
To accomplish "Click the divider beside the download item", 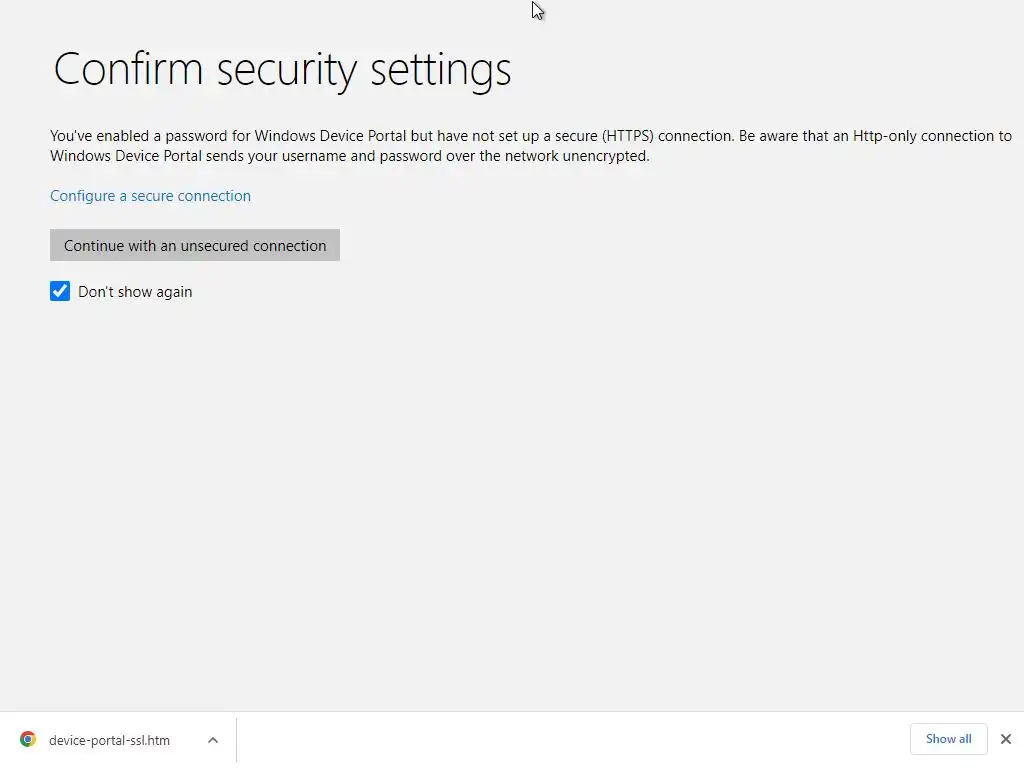I will 237,740.
